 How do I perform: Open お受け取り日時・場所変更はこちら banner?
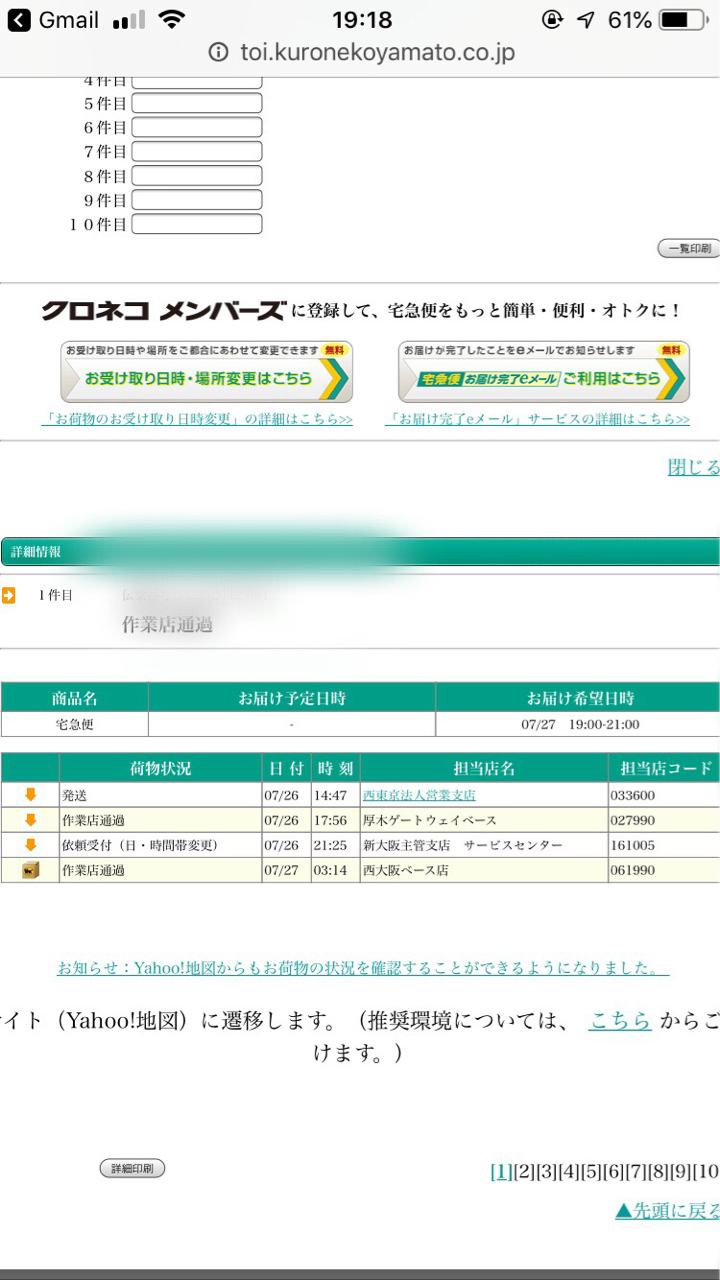206,373
